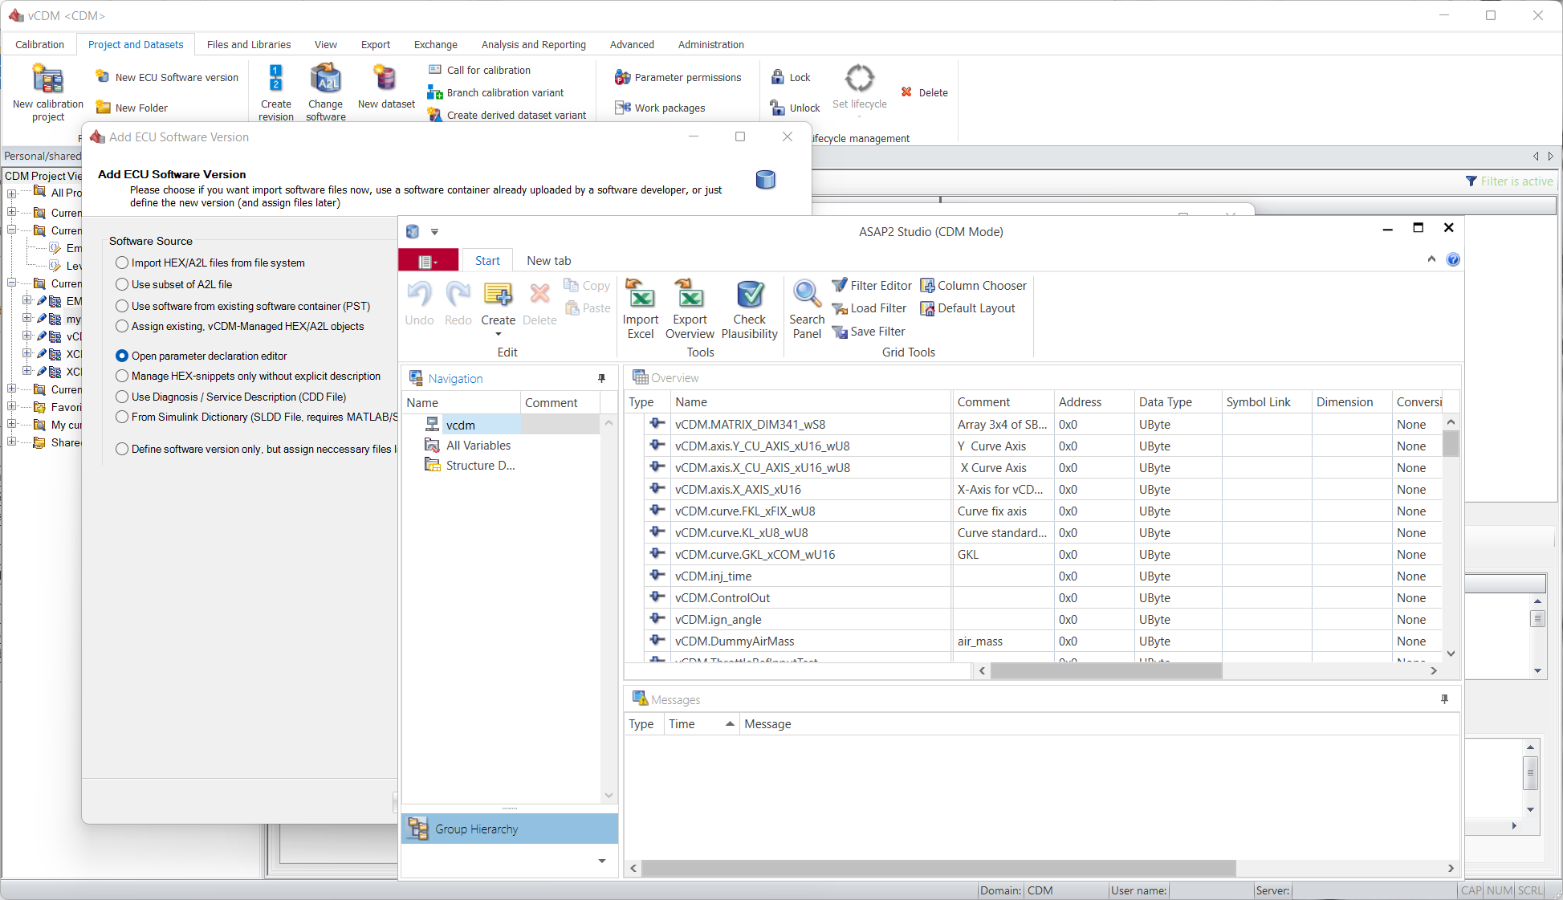Viewport: 1563px width, 900px height.
Task: Click Overview horizontal scrollbar thumb
Action: [1106, 671]
